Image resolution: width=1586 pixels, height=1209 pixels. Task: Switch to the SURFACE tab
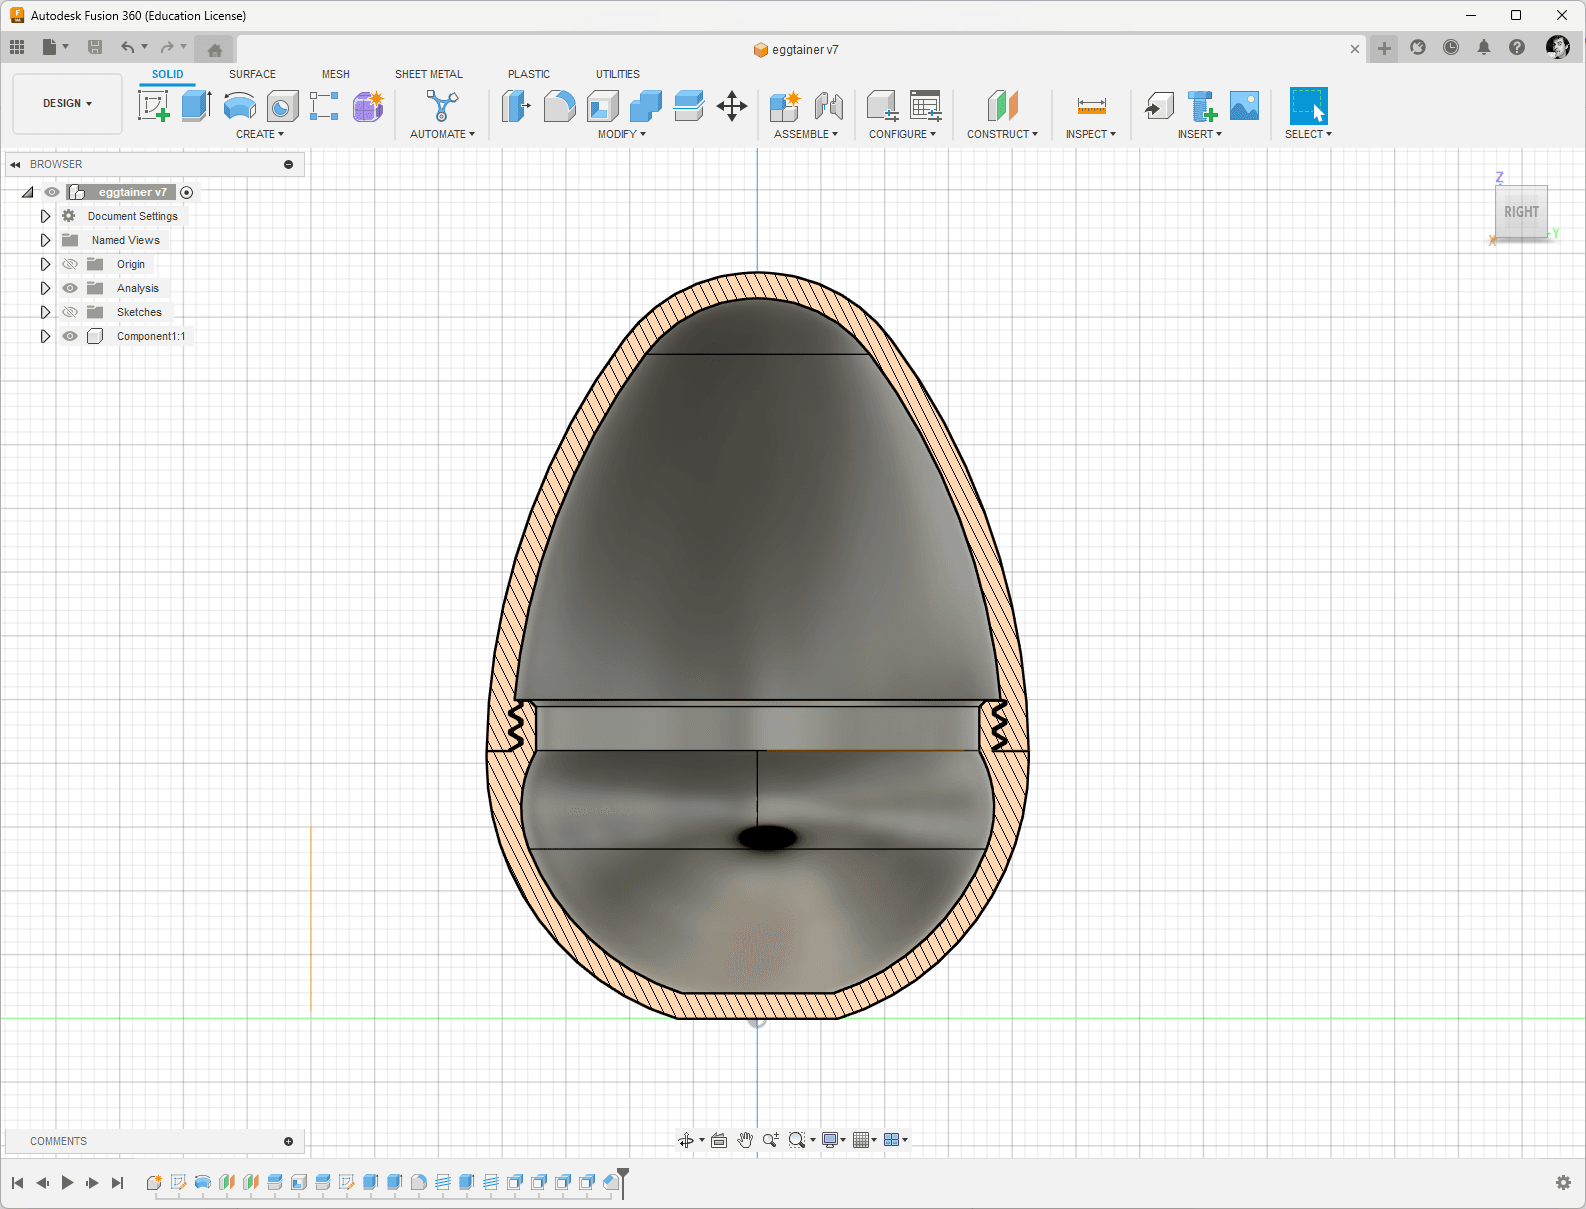pyautogui.click(x=252, y=74)
